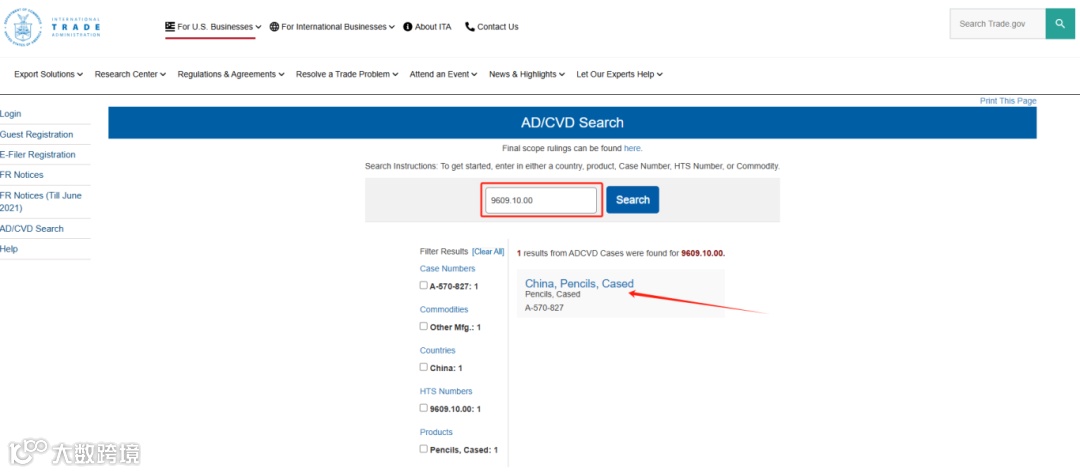Open the Attend an Event menu

[x=443, y=74]
